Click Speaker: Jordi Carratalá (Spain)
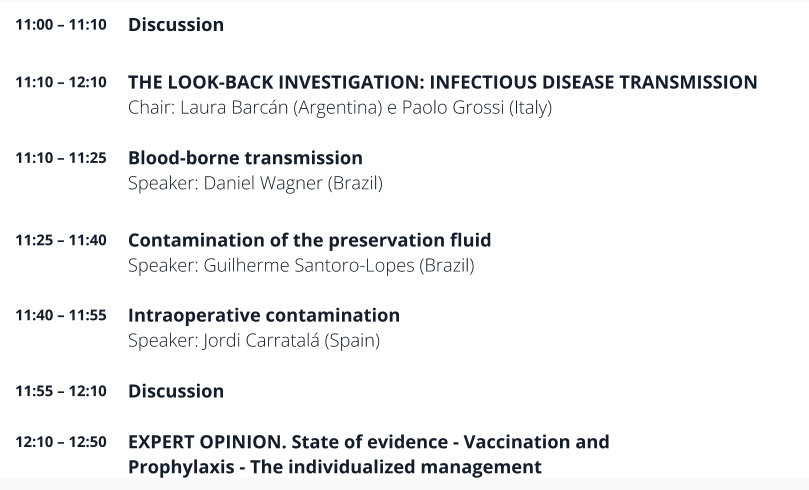This screenshot has width=809, height=490. 254,340
